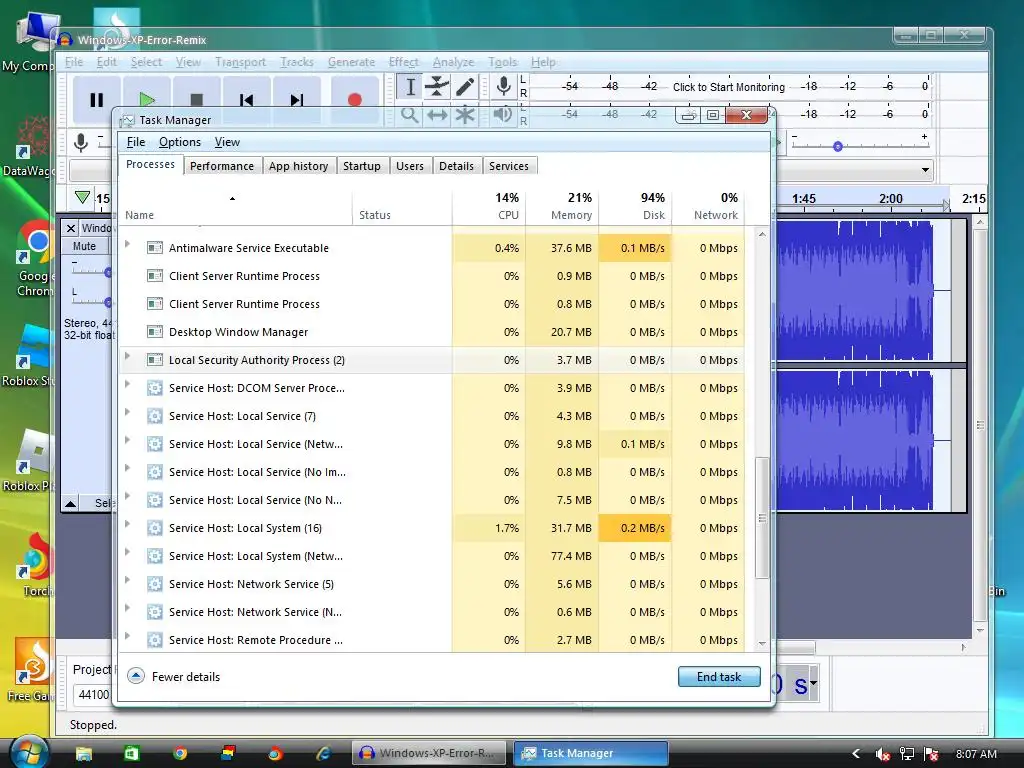Screen dimensions: 1024x768
Task: Click the playback volume slider handle
Action: click(x=838, y=146)
